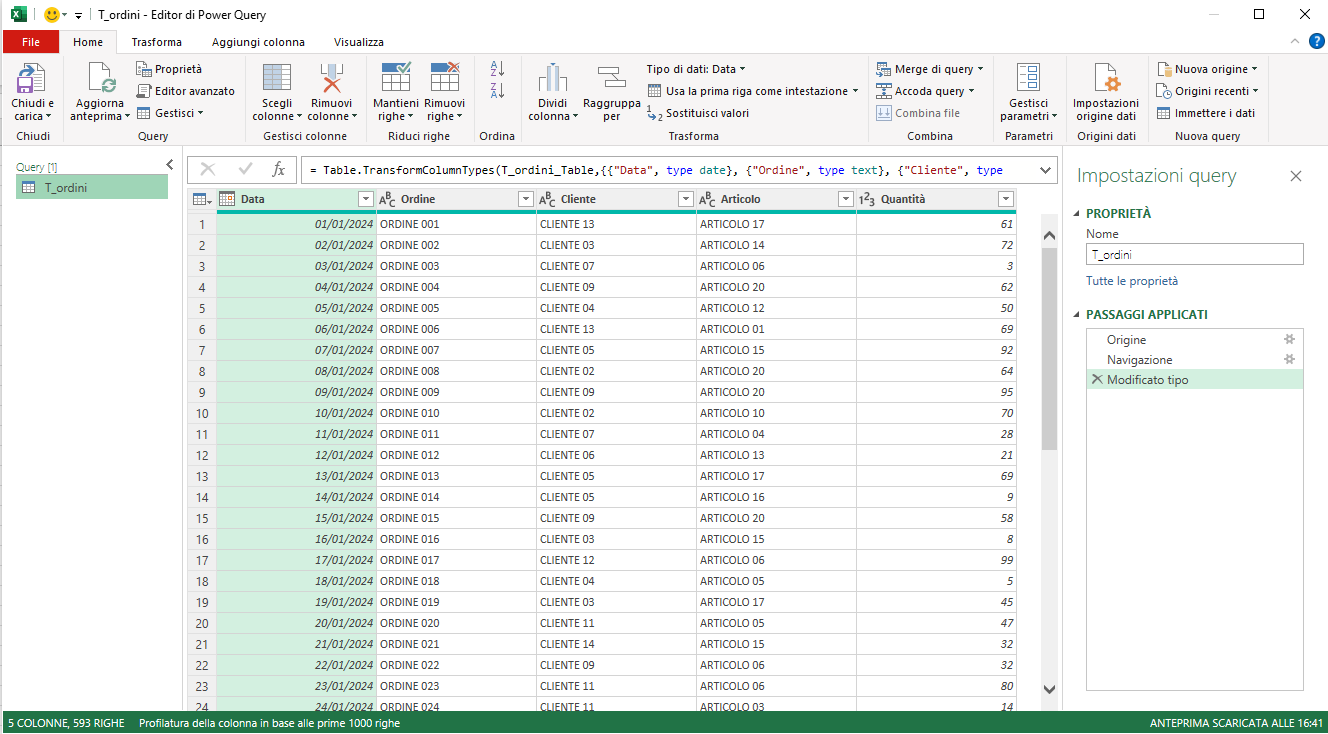Click the Nome input field
This screenshot has height=734, width=1328.
coord(1195,254)
